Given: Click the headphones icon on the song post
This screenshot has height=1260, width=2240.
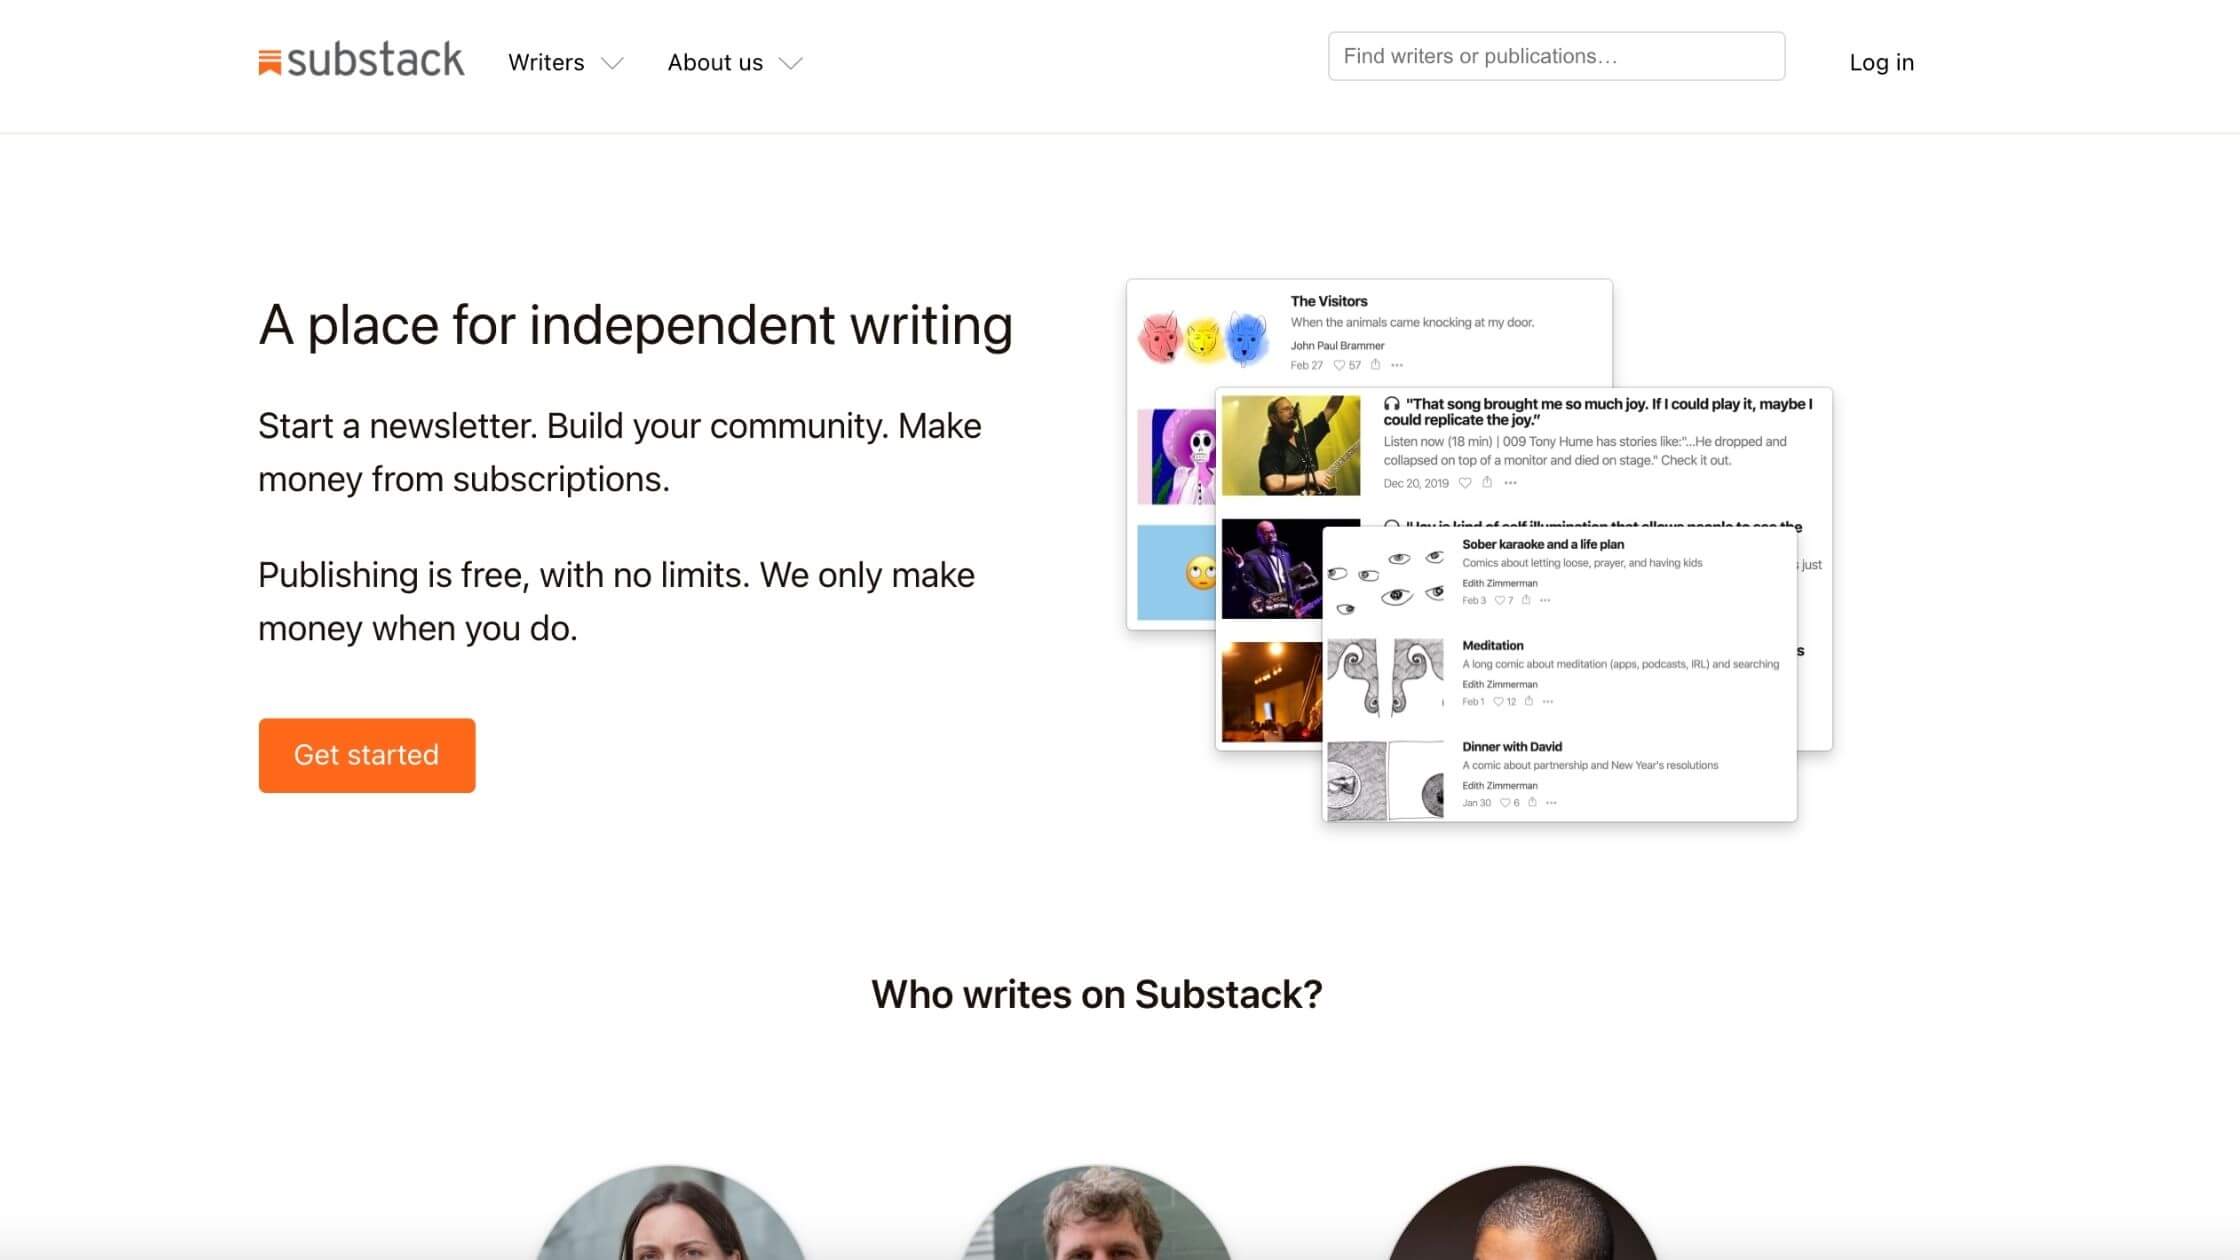Looking at the screenshot, I should [x=1391, y=404].
